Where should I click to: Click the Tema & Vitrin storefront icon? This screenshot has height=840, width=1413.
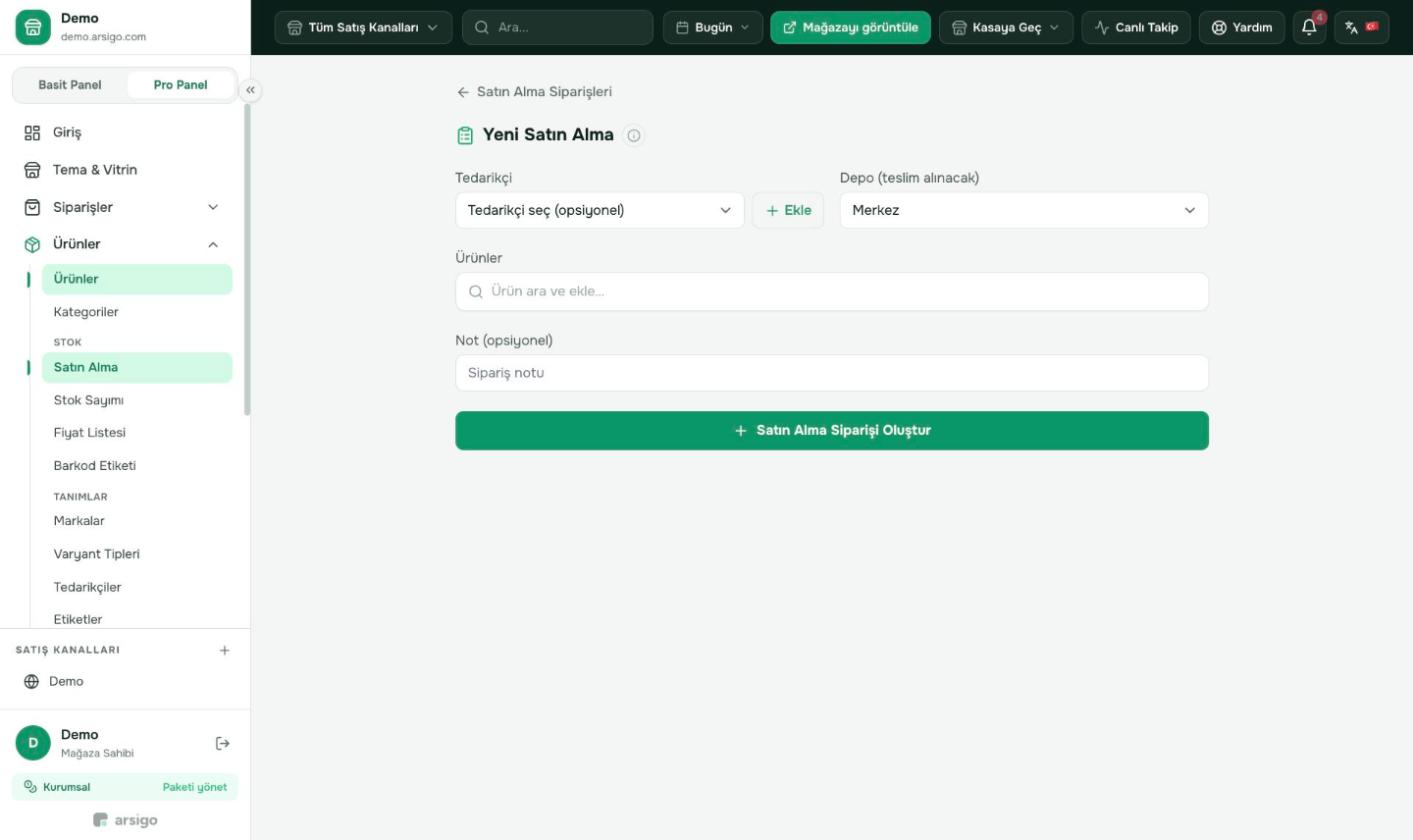pos(32,170)
